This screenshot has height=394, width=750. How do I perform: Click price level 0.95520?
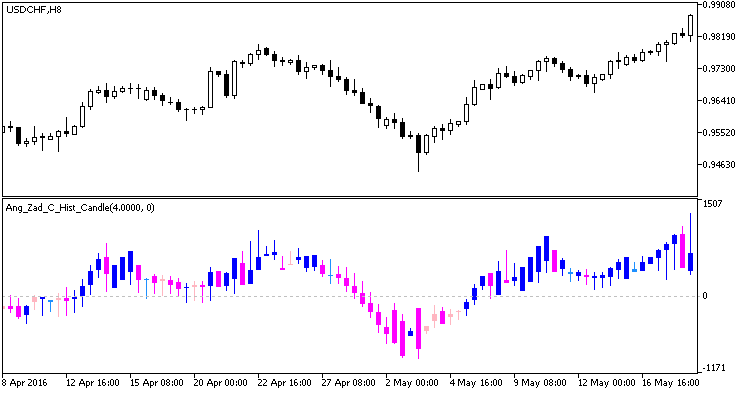coord(718,132)
